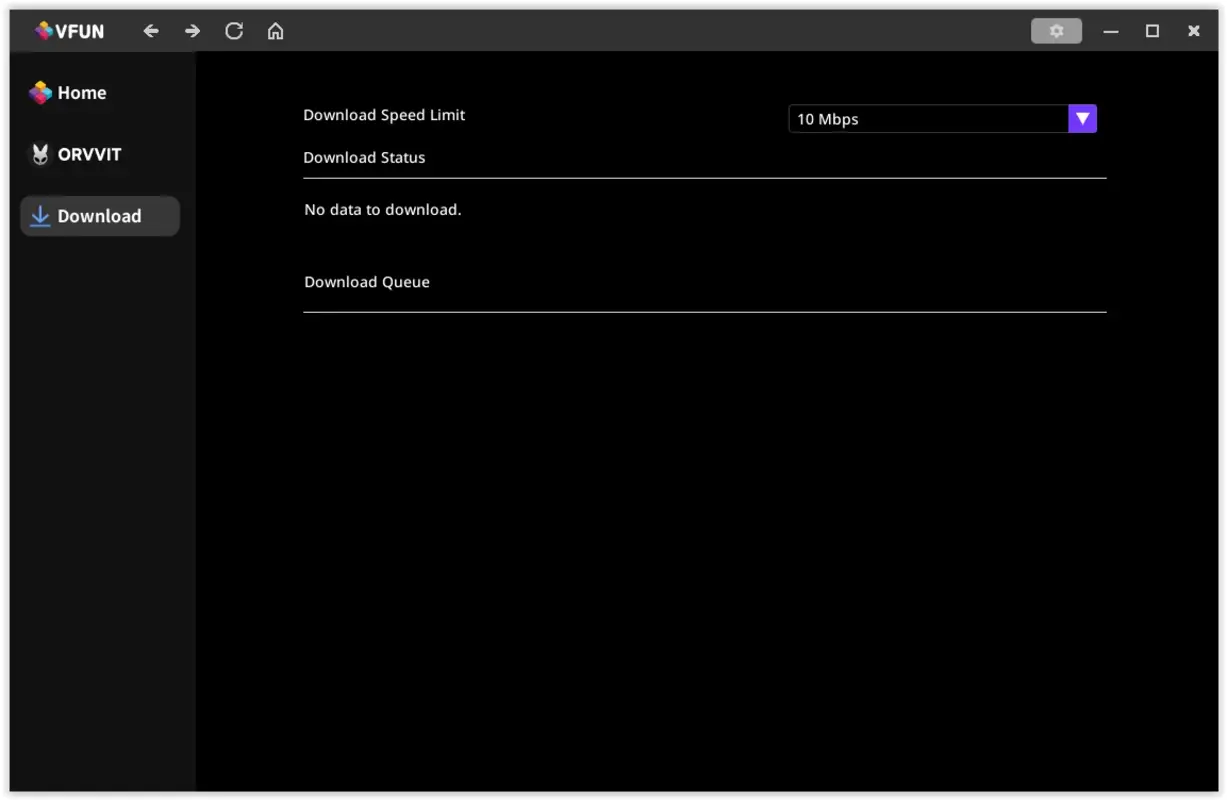
Task: Click the Download Status heading
Action: tap(364, 157)
